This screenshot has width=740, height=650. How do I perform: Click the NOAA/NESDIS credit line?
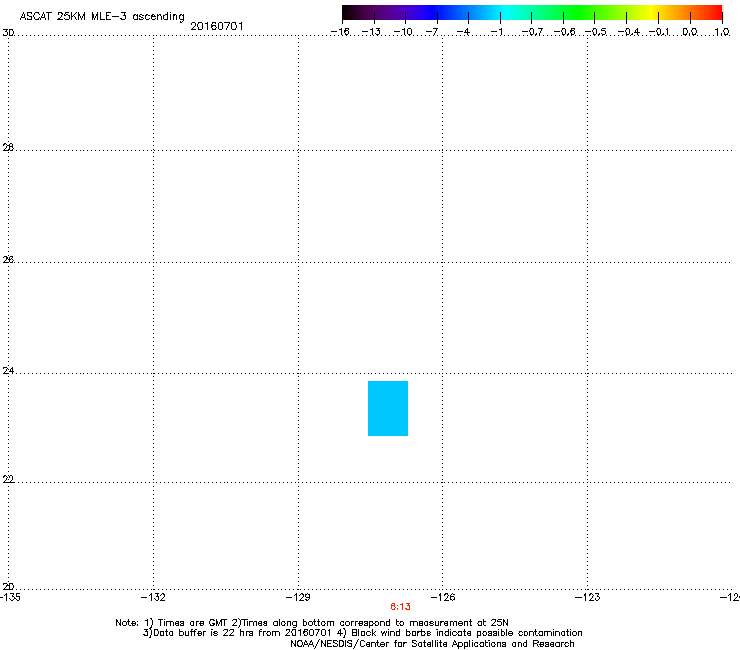432,644
